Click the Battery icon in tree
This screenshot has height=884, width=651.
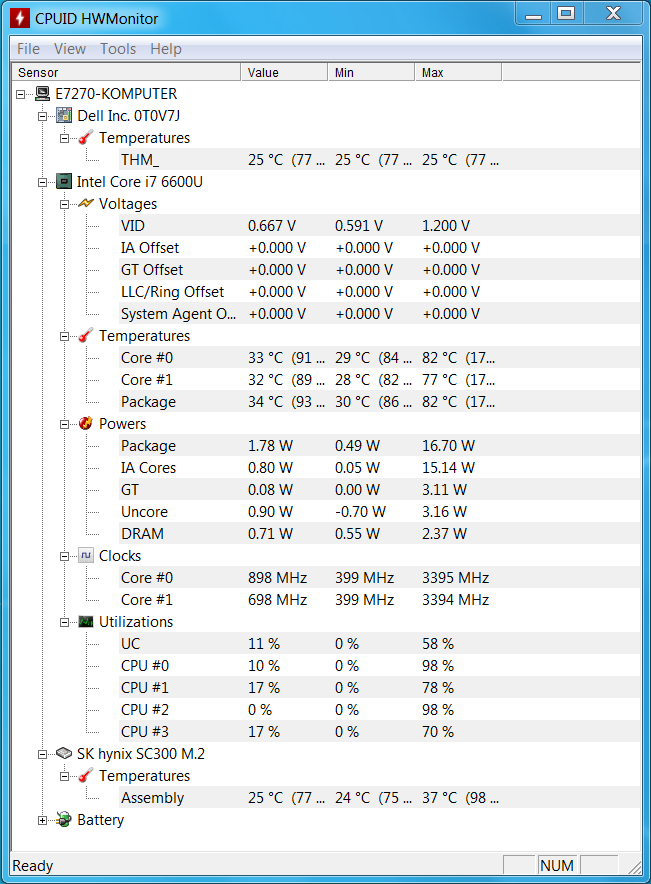click(64, 820)
